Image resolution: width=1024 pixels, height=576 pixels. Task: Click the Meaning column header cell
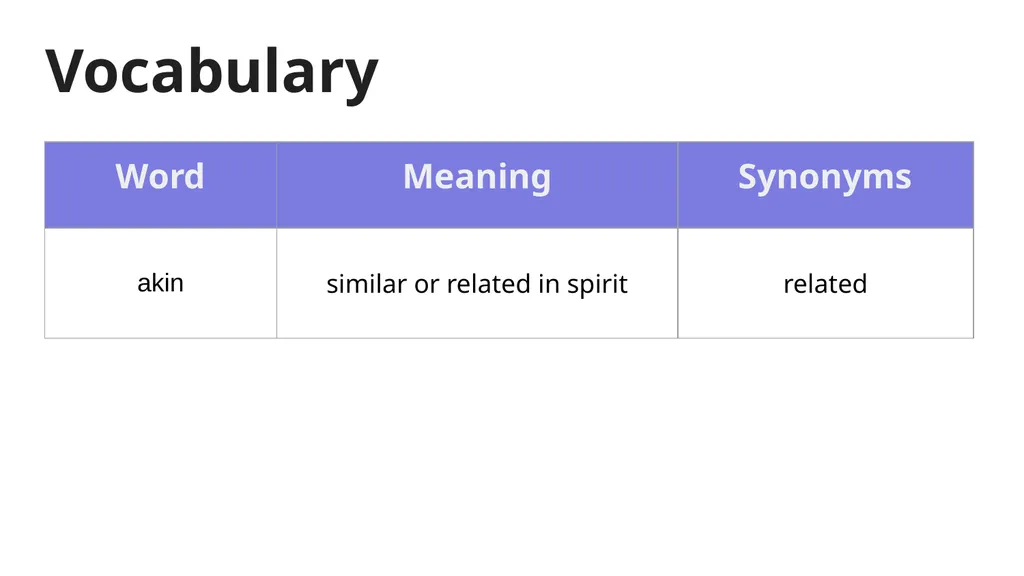pos(477,185)
